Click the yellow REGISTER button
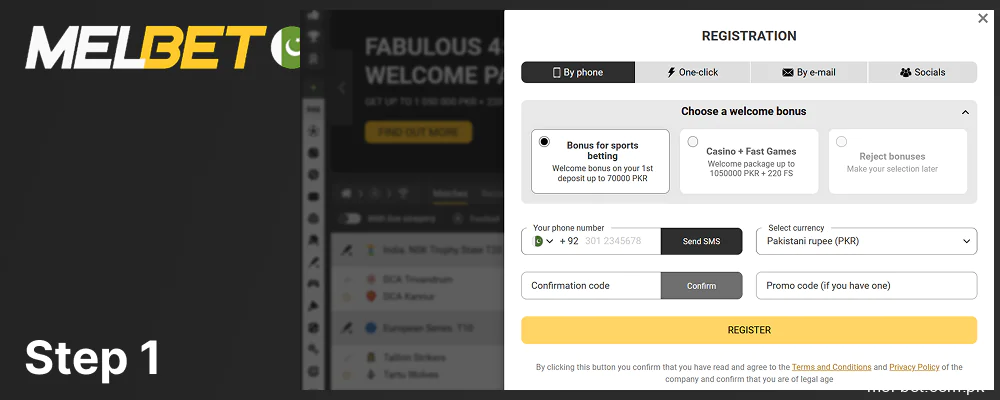 pos(749,330)
